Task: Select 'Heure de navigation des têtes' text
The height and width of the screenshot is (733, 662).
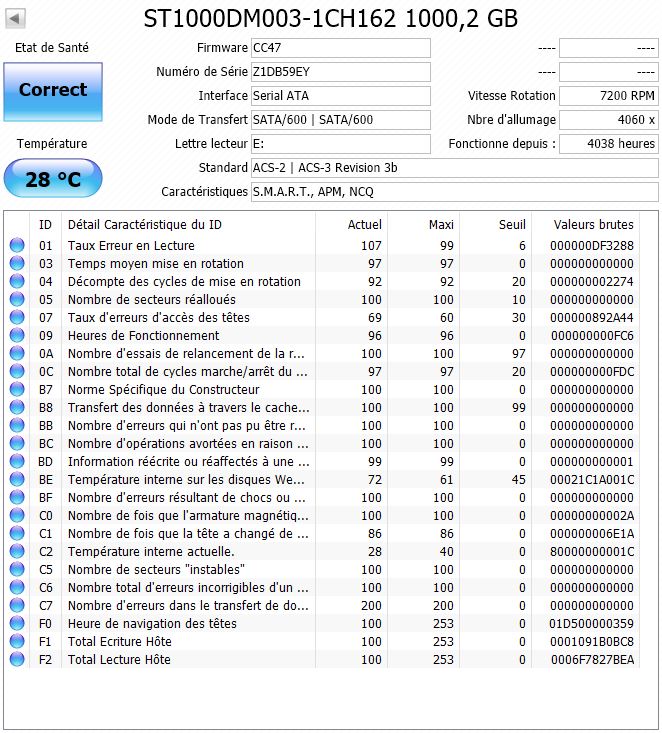Action: tap(152, 624)
